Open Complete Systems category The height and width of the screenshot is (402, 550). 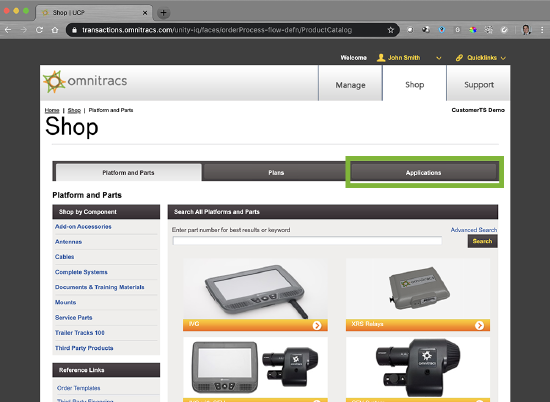click(x=81, y=272)
